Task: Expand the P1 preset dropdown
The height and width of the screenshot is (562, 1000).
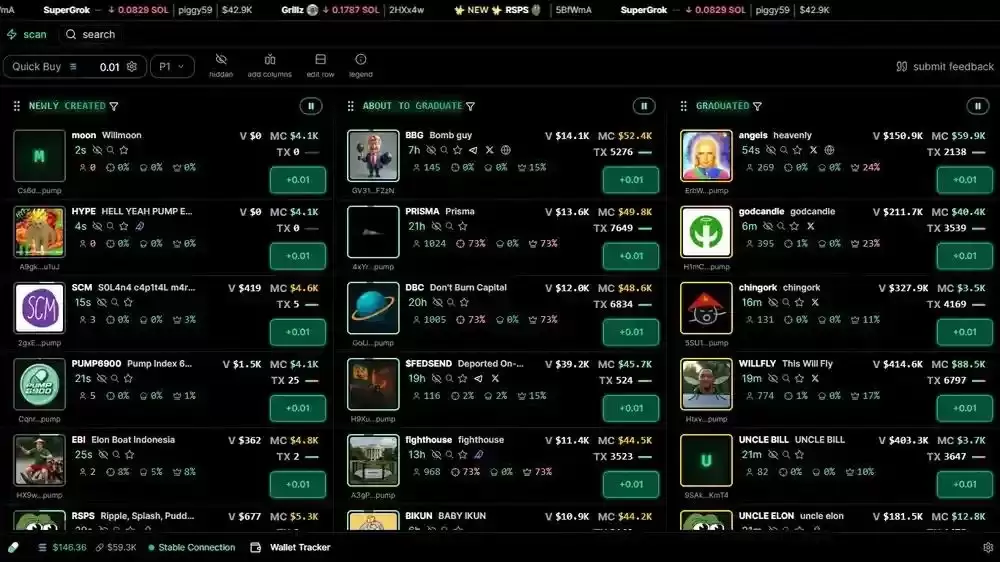Action: click(172, 67)
